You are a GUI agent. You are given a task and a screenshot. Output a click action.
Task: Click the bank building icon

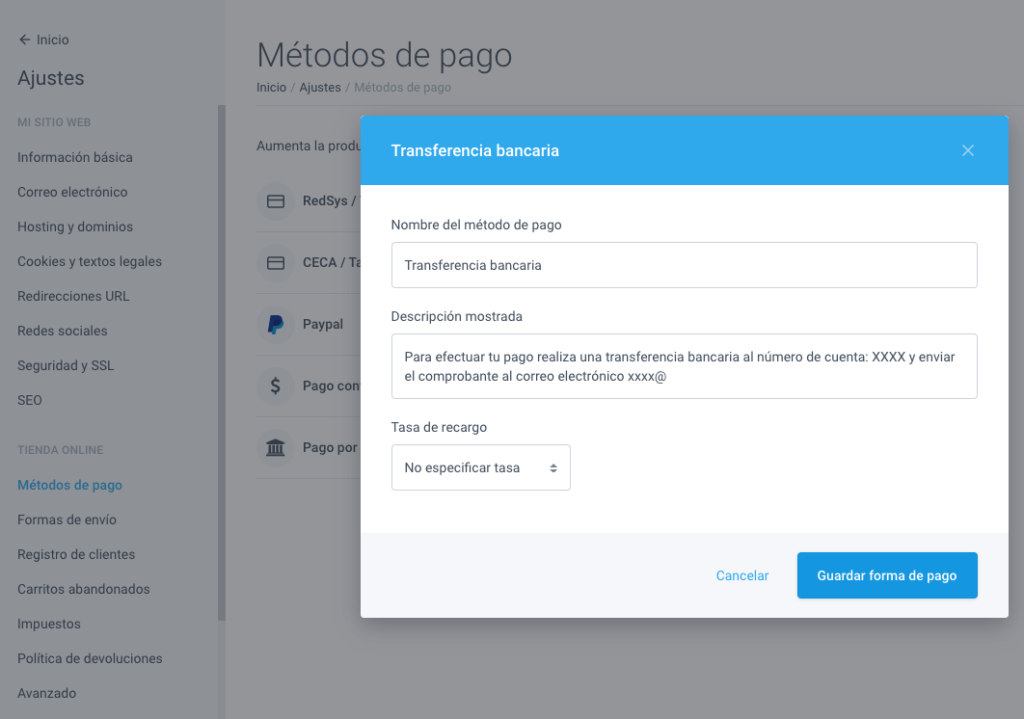[x=276, y=448]
